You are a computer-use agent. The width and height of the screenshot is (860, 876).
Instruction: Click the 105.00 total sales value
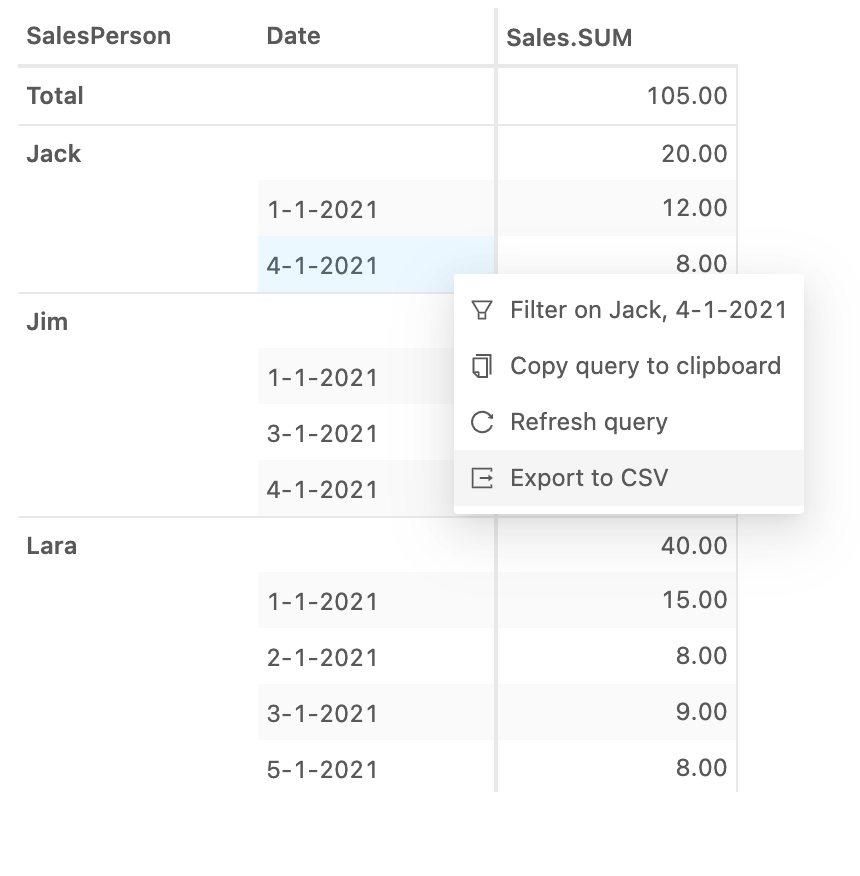(x=687, y=96)
